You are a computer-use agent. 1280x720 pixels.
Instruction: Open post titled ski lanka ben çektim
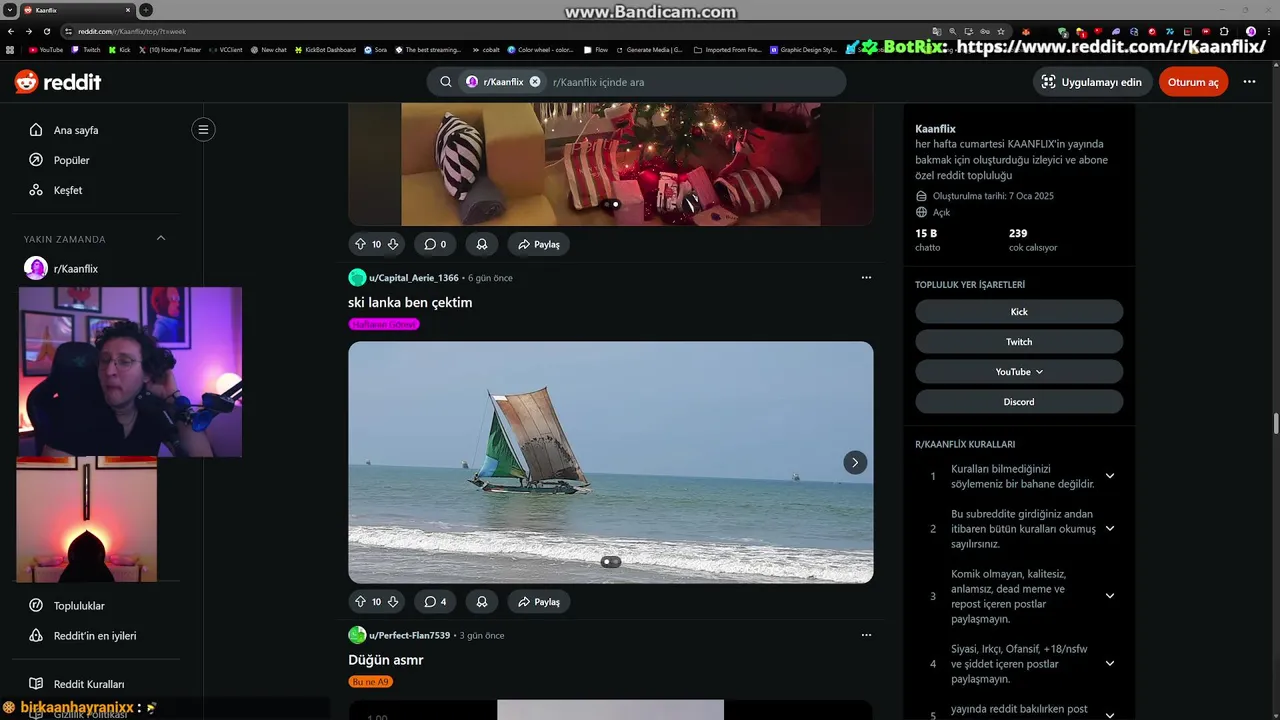click(x=410, y=302)
